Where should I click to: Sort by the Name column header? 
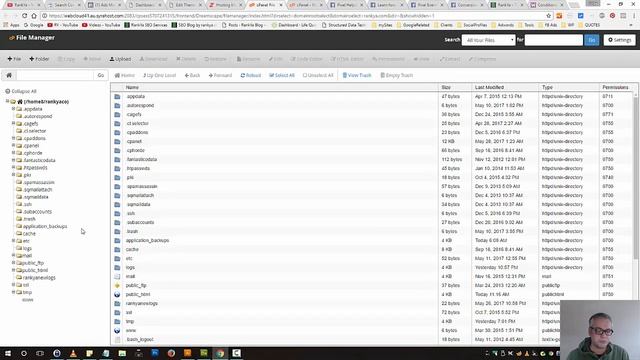pyautogui.click(x=132, y=87)
